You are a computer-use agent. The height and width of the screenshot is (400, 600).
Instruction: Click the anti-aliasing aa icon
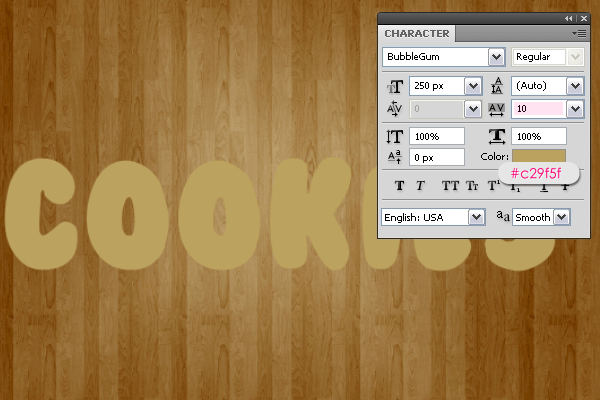point(503,216)
